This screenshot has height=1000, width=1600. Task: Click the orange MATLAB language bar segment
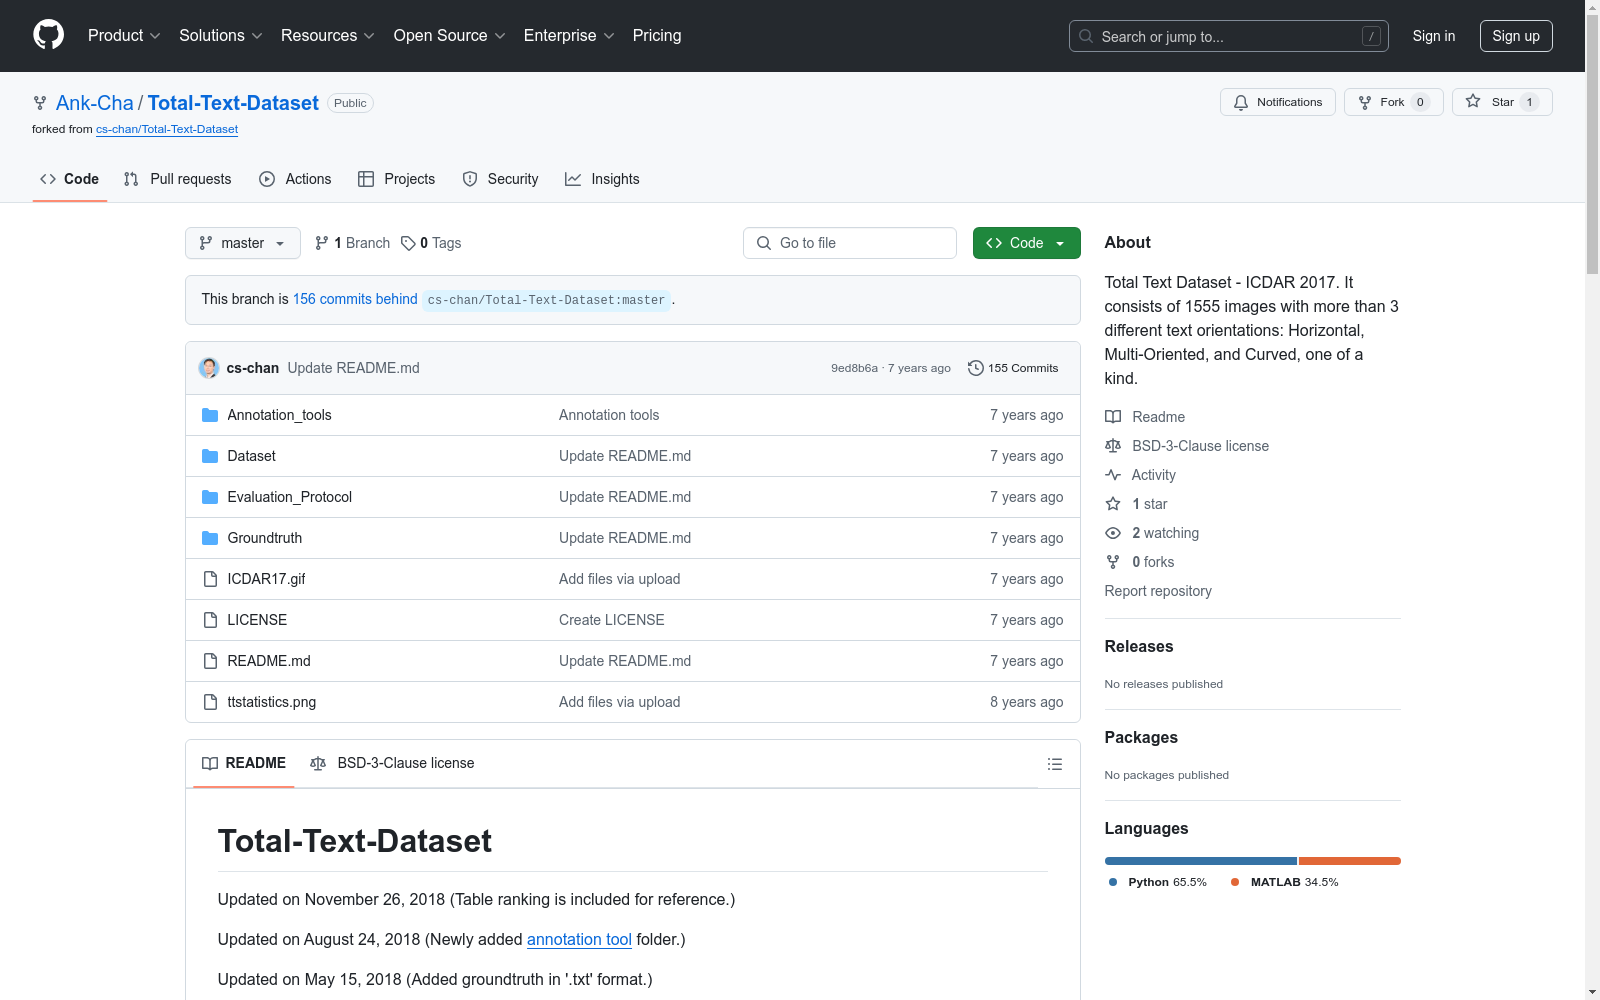(x=1350, y=861)
